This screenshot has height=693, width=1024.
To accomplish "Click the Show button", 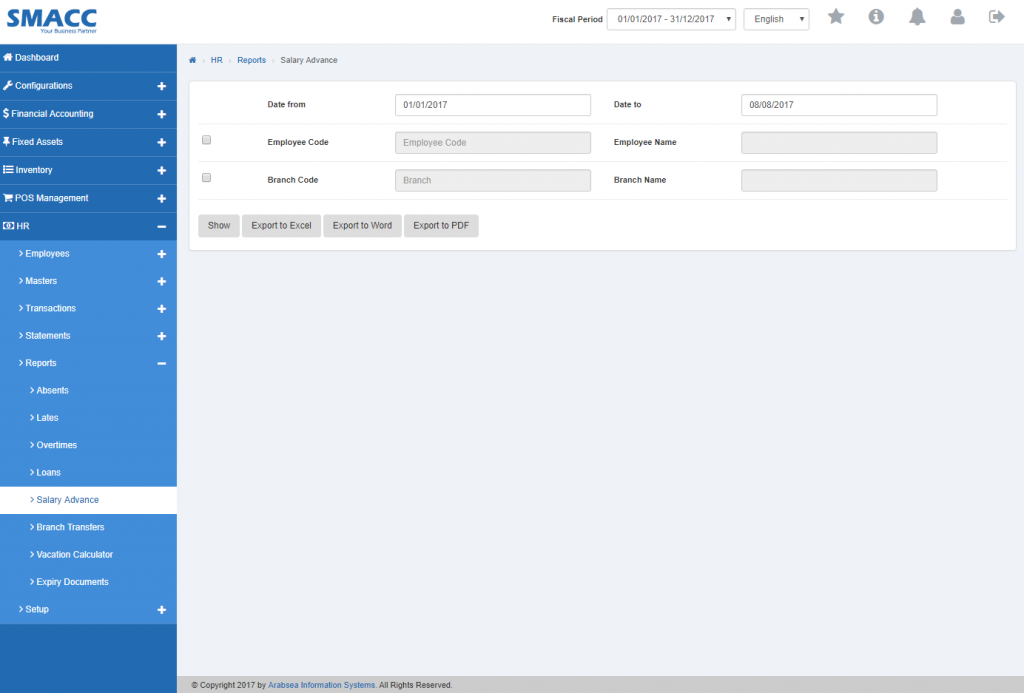I will click(219, 226).
